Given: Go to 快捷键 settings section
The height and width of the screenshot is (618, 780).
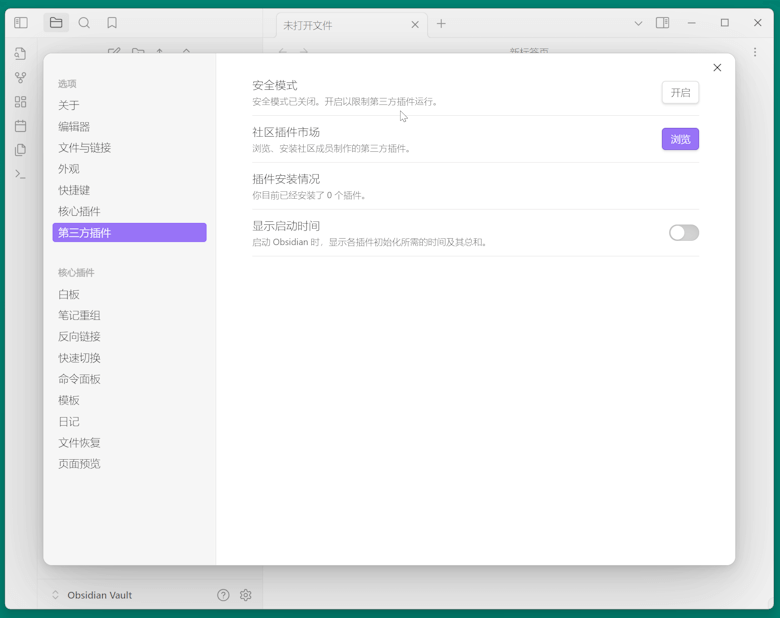Looking at the screenshot, I should pos(74,190).
